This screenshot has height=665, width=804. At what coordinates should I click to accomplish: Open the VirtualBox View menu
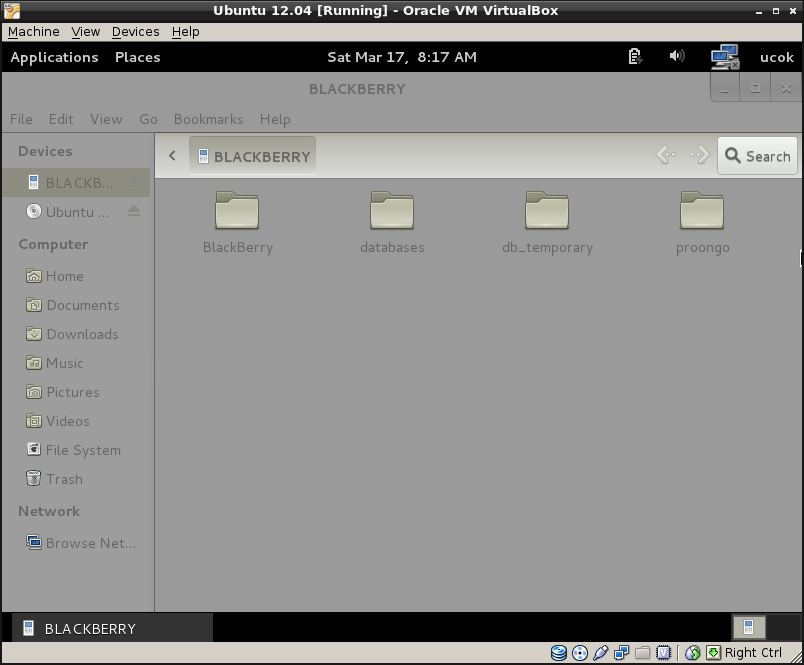[85, 32]
